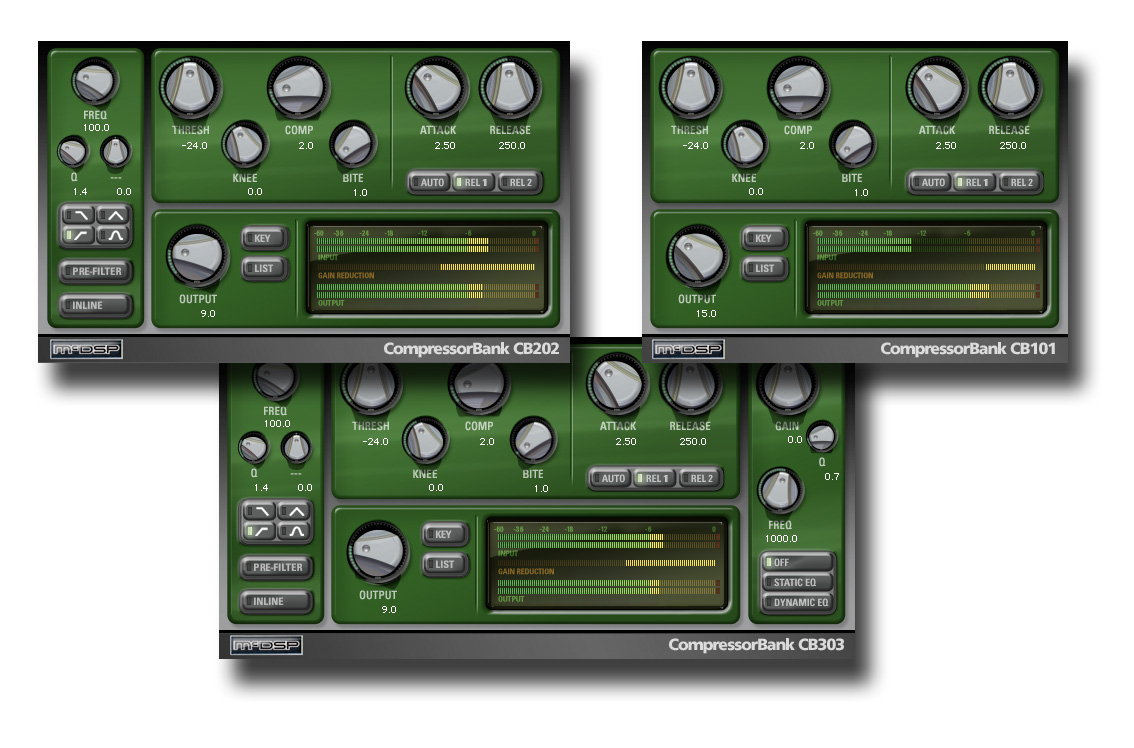Enable AUTO release in CB202
This screenshot has height=748, width=1134.
tap(430, 182)
